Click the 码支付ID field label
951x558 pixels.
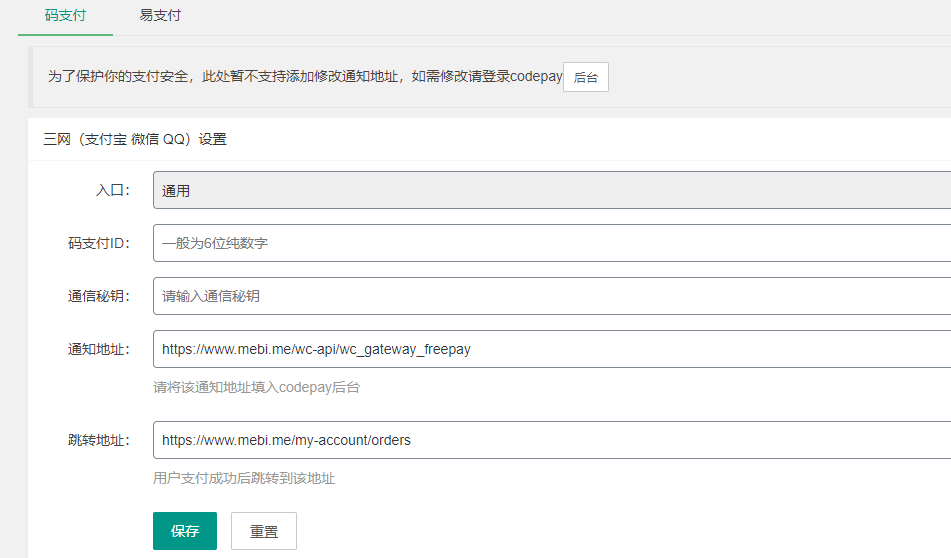point(98,243)
